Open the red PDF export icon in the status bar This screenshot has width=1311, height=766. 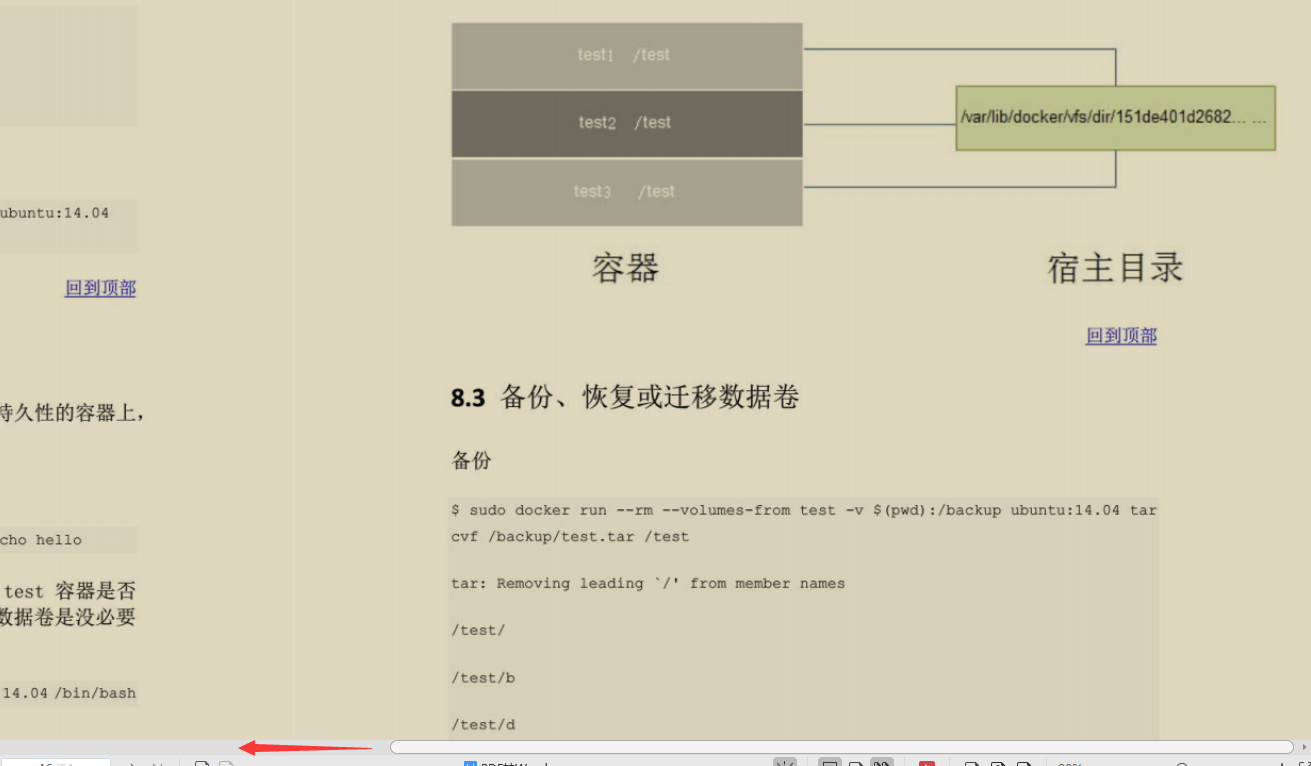coord(925,762)
